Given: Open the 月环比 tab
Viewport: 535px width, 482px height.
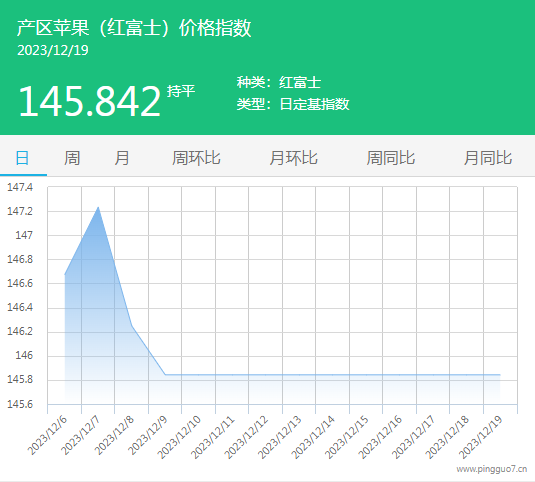Looking at the screenshot, I should [x=293, y=158].
